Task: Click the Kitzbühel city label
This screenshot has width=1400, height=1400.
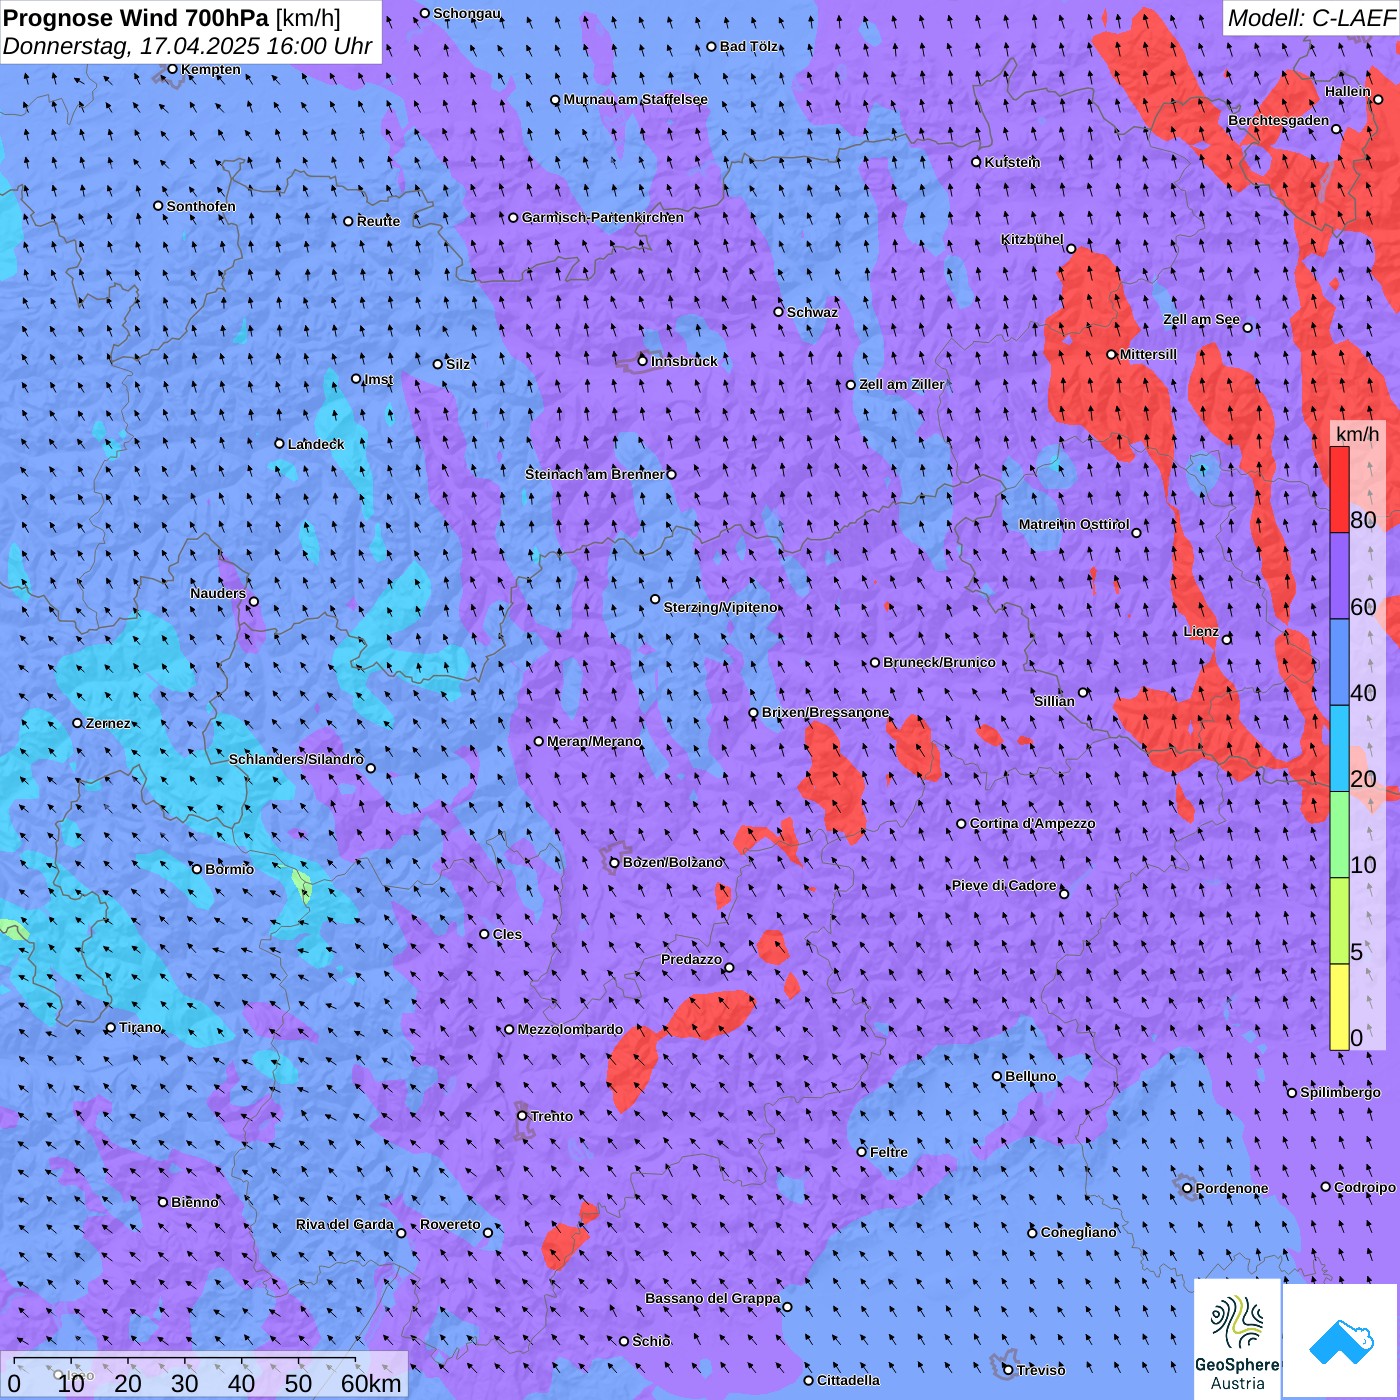Action: [1032, 240]
